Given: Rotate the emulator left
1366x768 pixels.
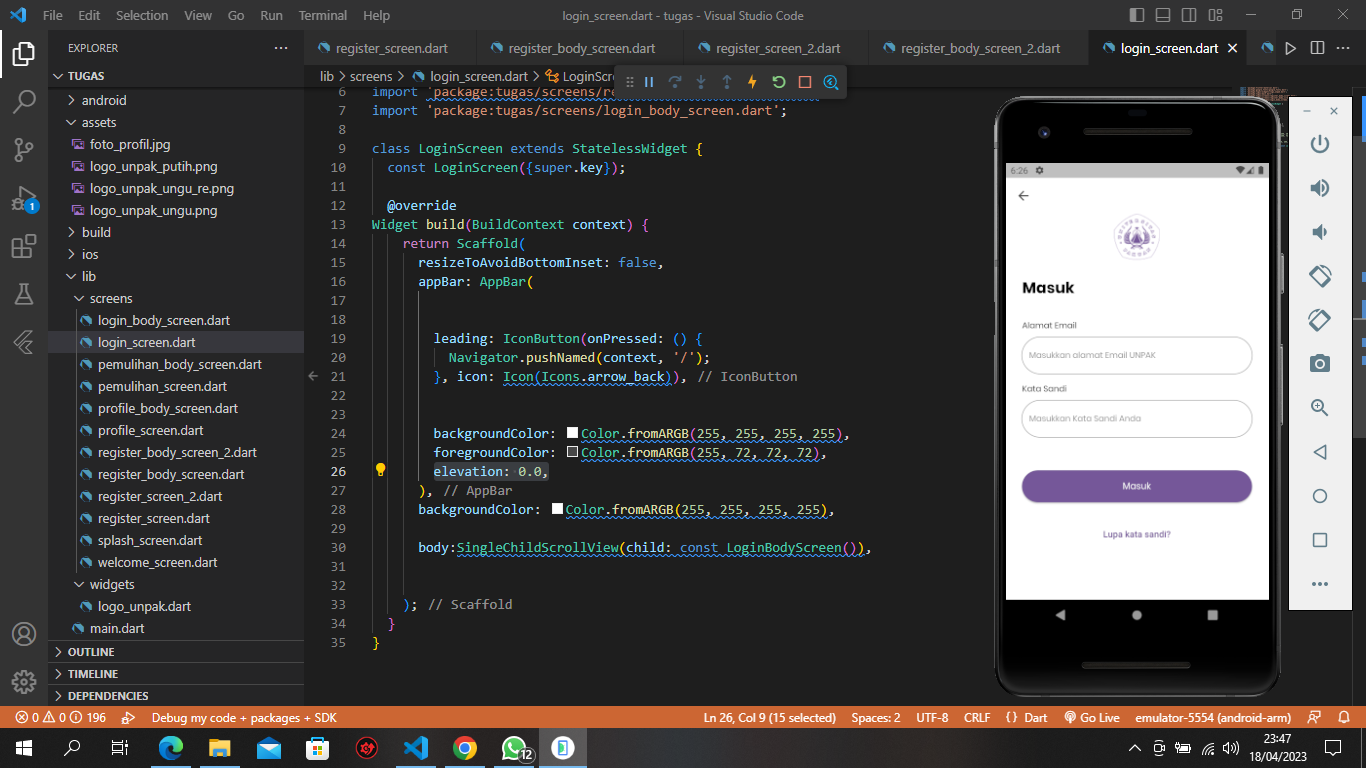Looking at the screenshot, I should coord(1319,275).
